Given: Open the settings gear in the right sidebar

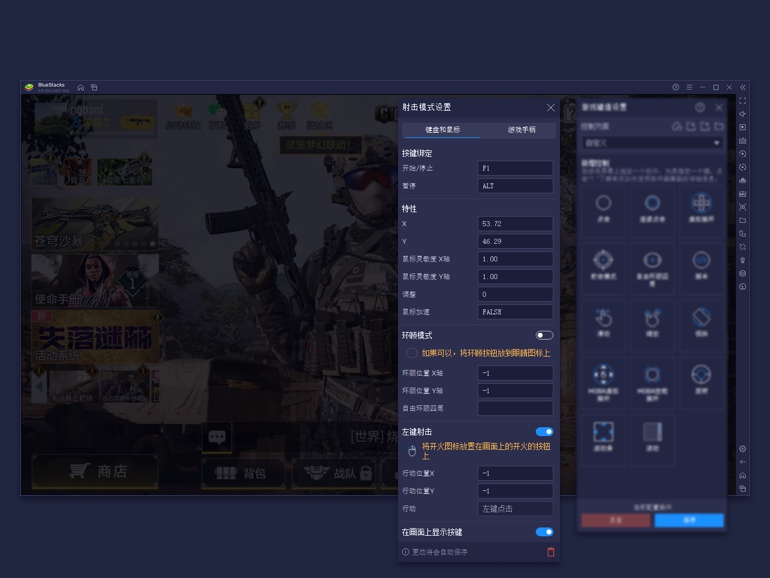Looking at the screenshot, I should point(742,449).
